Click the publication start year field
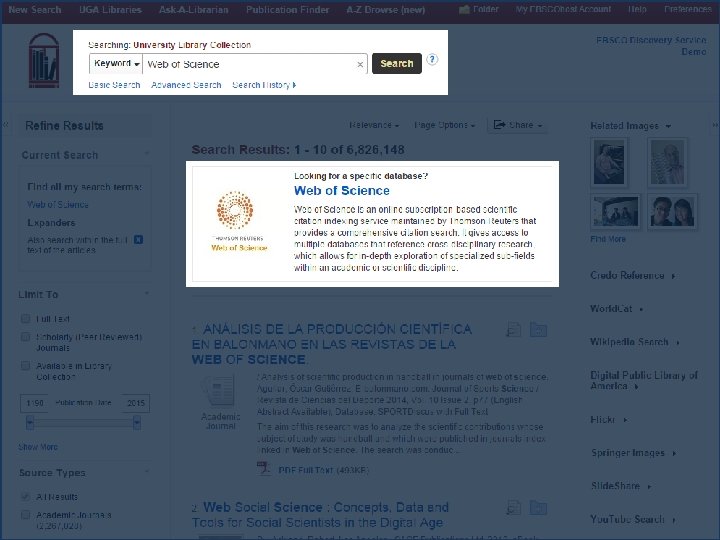 pyautogui.click(x=34, y=403)
